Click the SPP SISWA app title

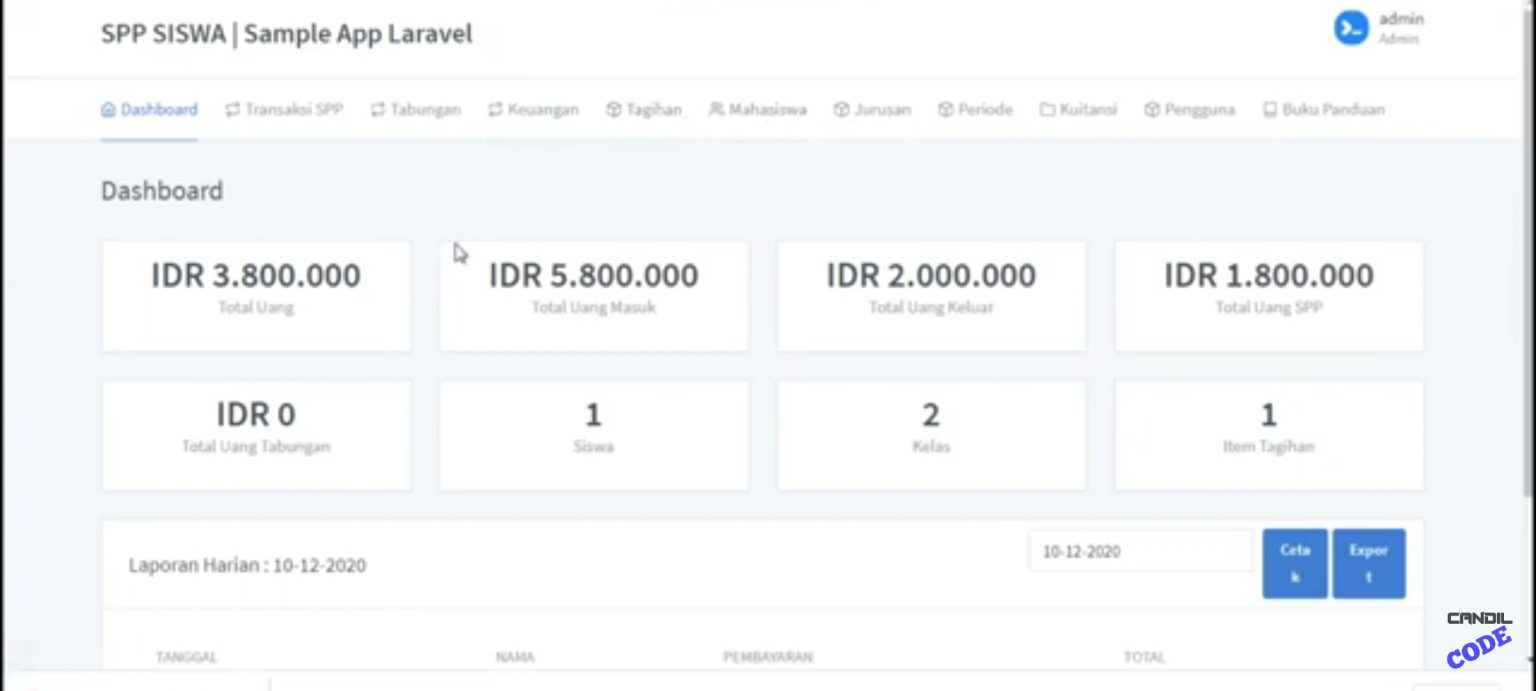click(x=286, y=34)
